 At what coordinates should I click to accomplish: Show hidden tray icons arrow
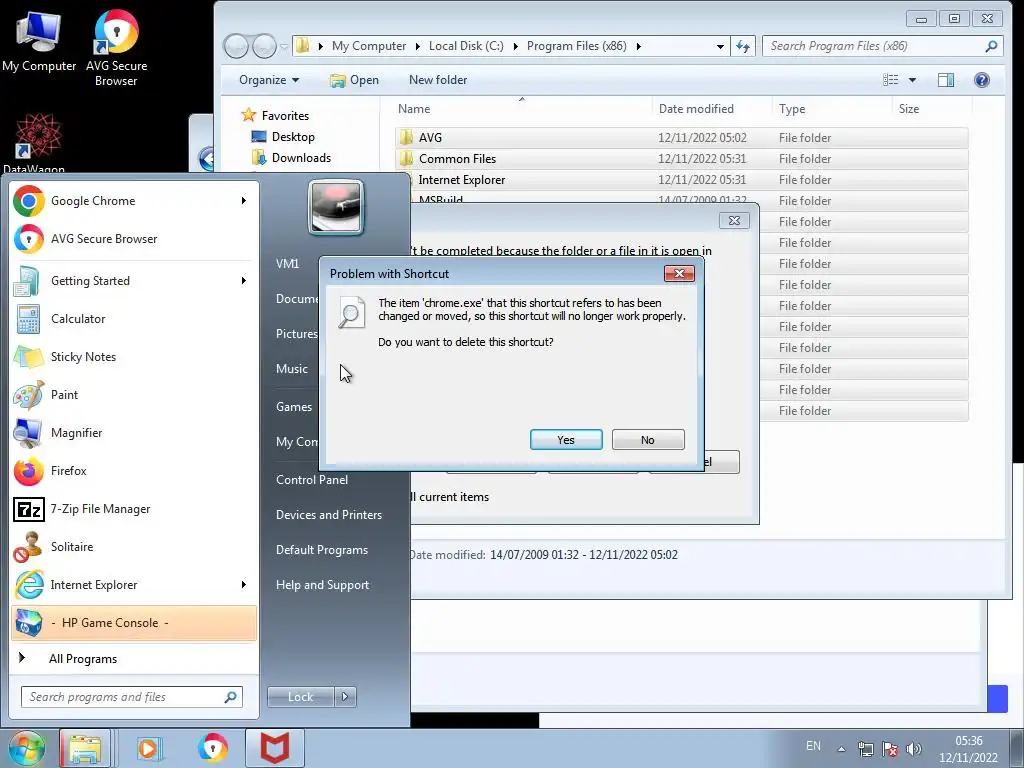842,749
